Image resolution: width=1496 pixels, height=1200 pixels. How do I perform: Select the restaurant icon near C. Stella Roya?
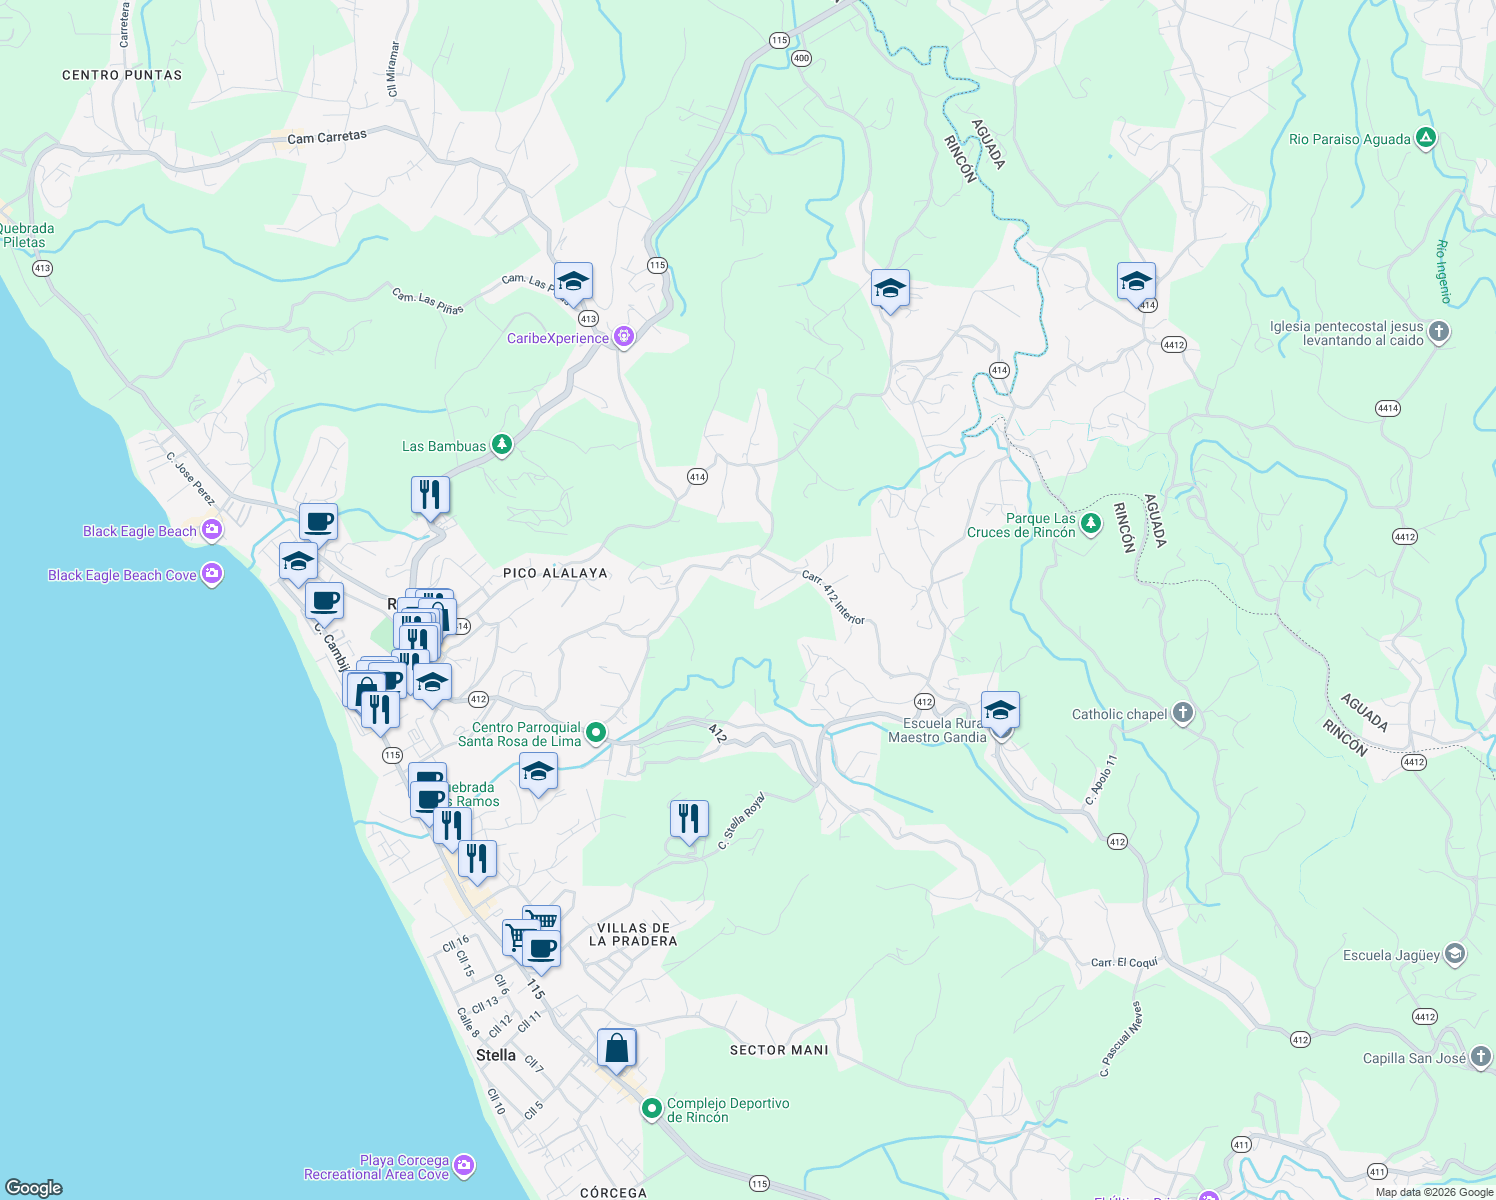click(688, 819)
